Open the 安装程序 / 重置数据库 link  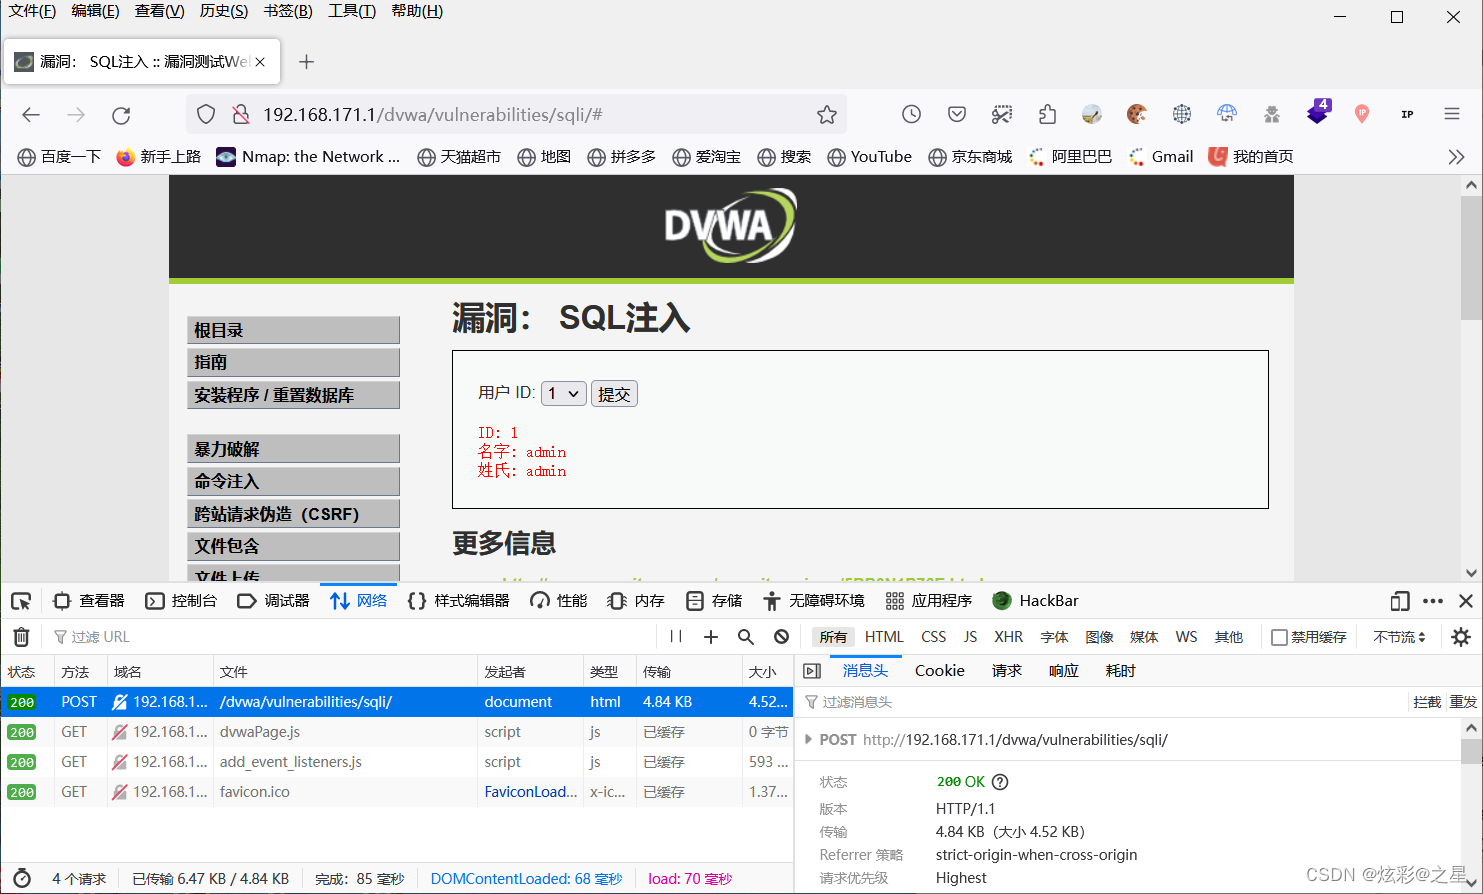pyautogui.click(x=293, y=395)
